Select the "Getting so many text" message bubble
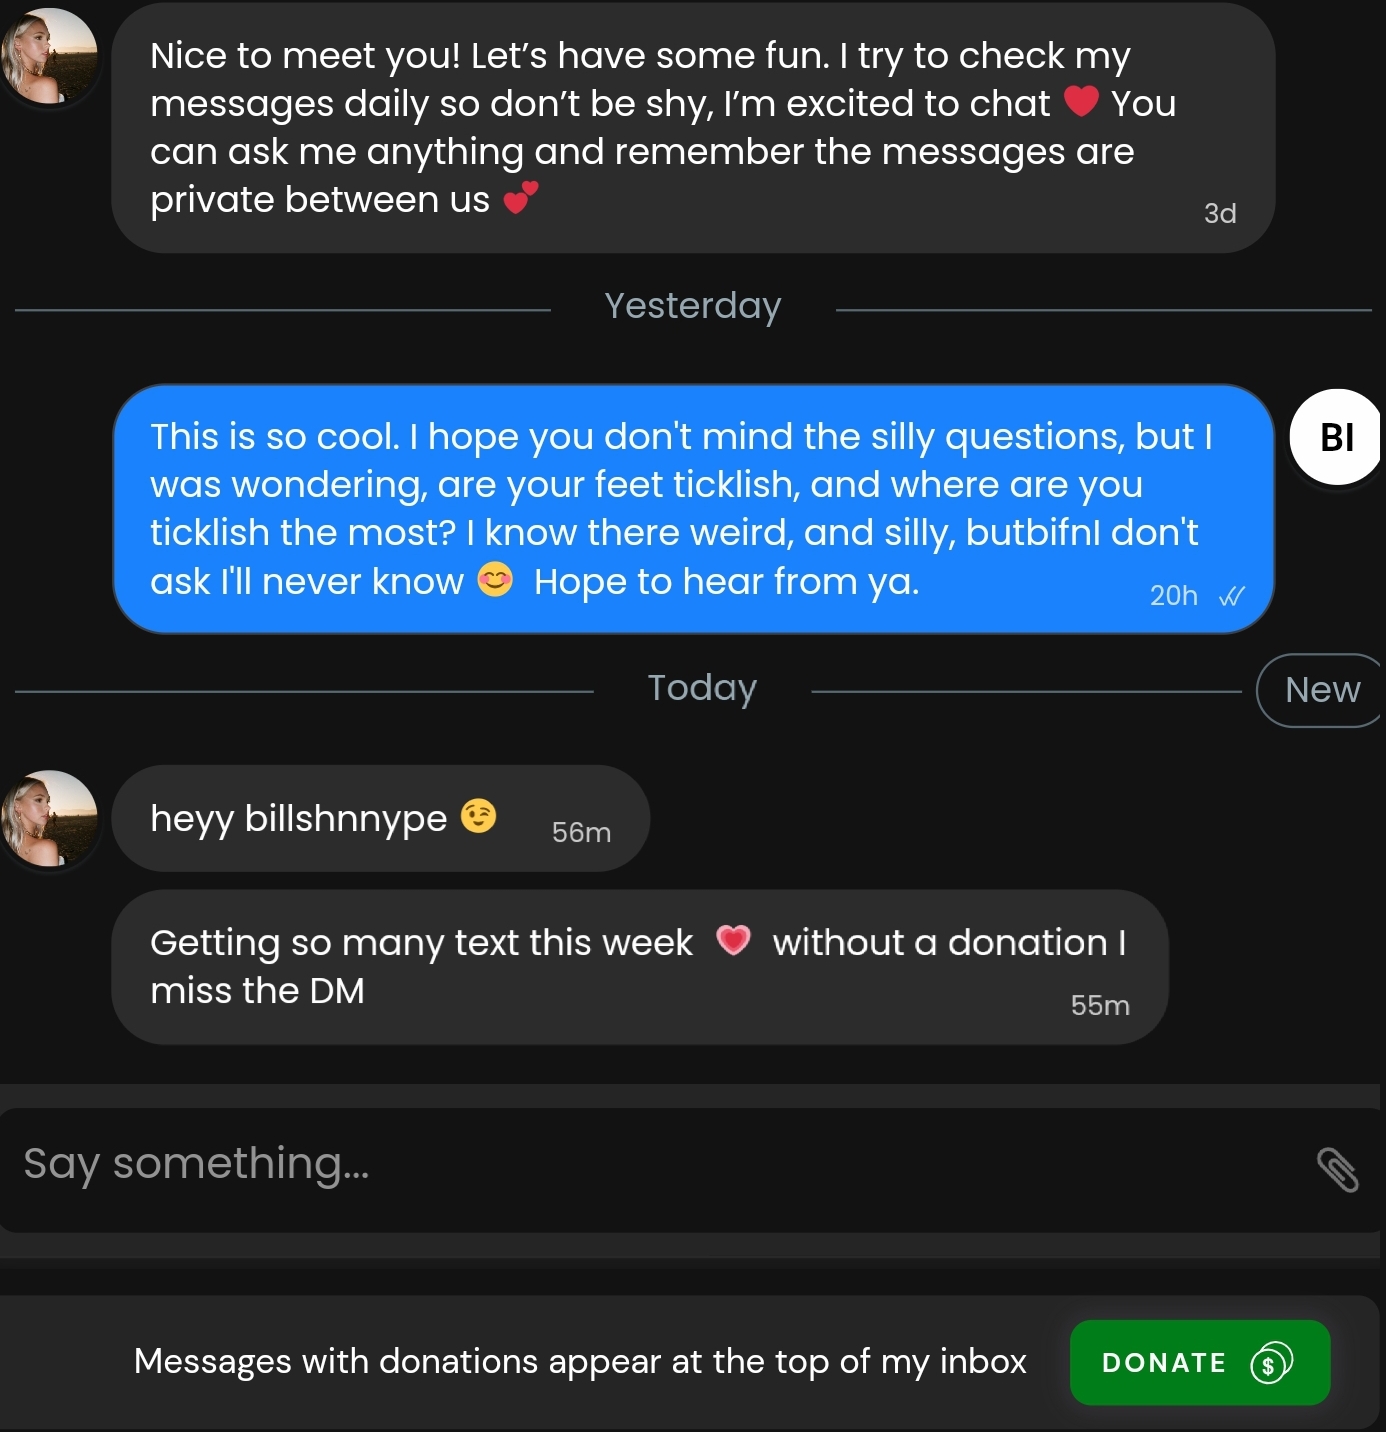Screen dimensions: 1386x1432 click(x=639, y=967)
